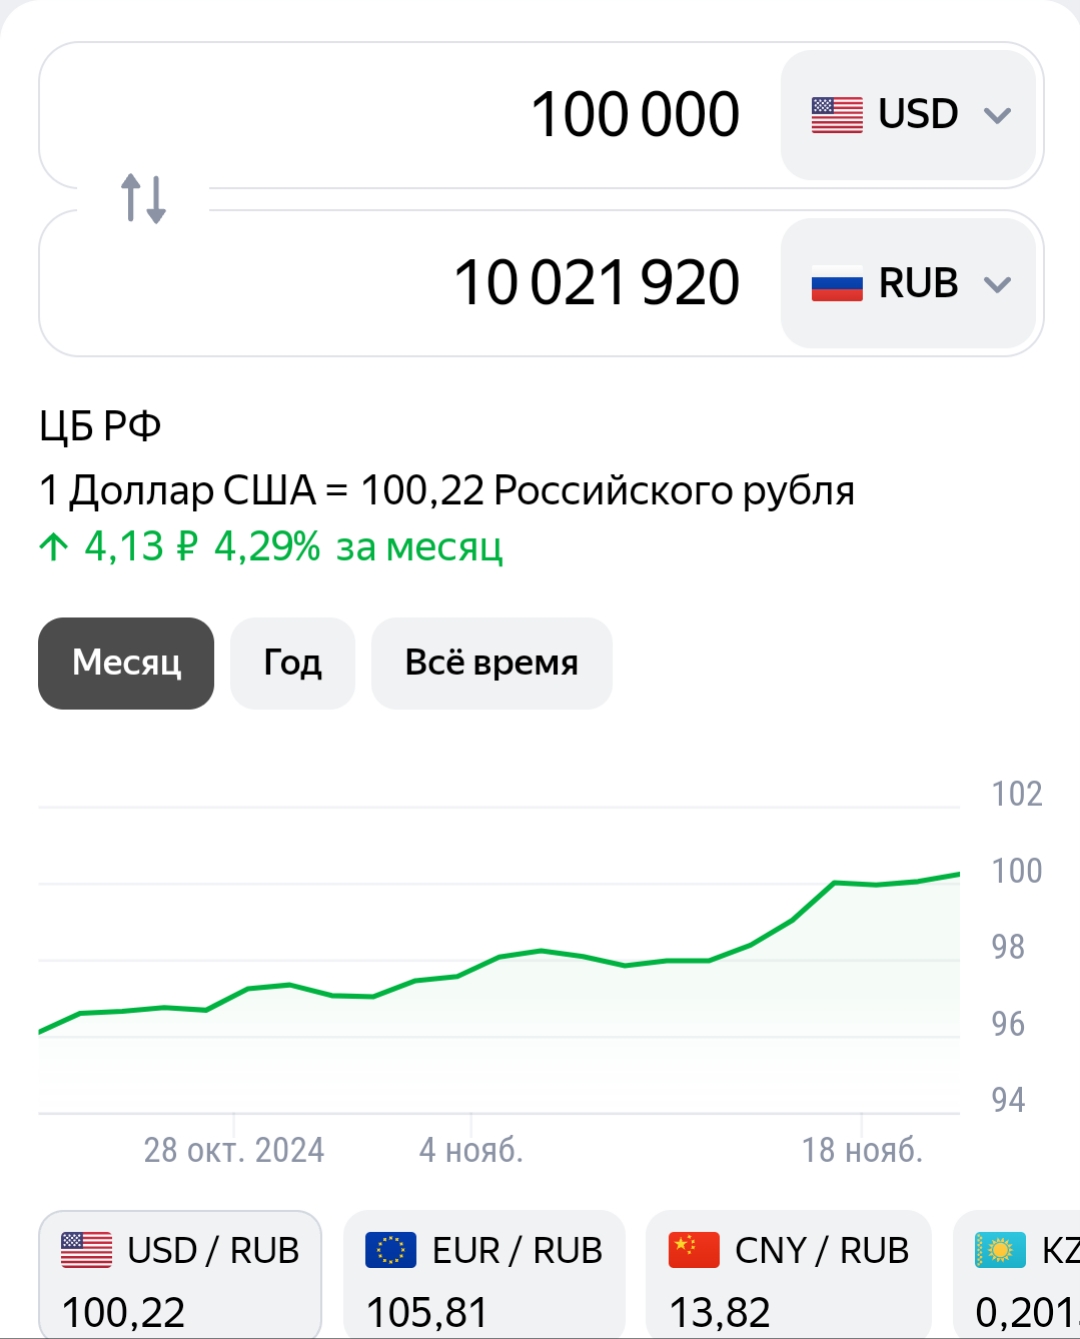
Task: Expand the RUB currency dropdown chevron
Action: pyautogui.click(x=997, y=285)
